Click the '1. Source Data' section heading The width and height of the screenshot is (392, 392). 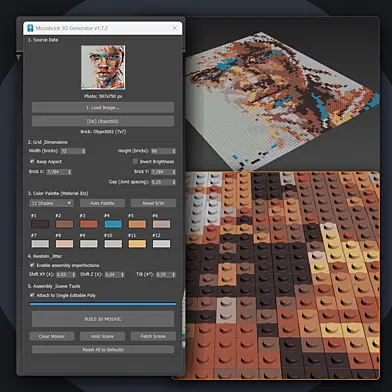click(x=43, y=40)
